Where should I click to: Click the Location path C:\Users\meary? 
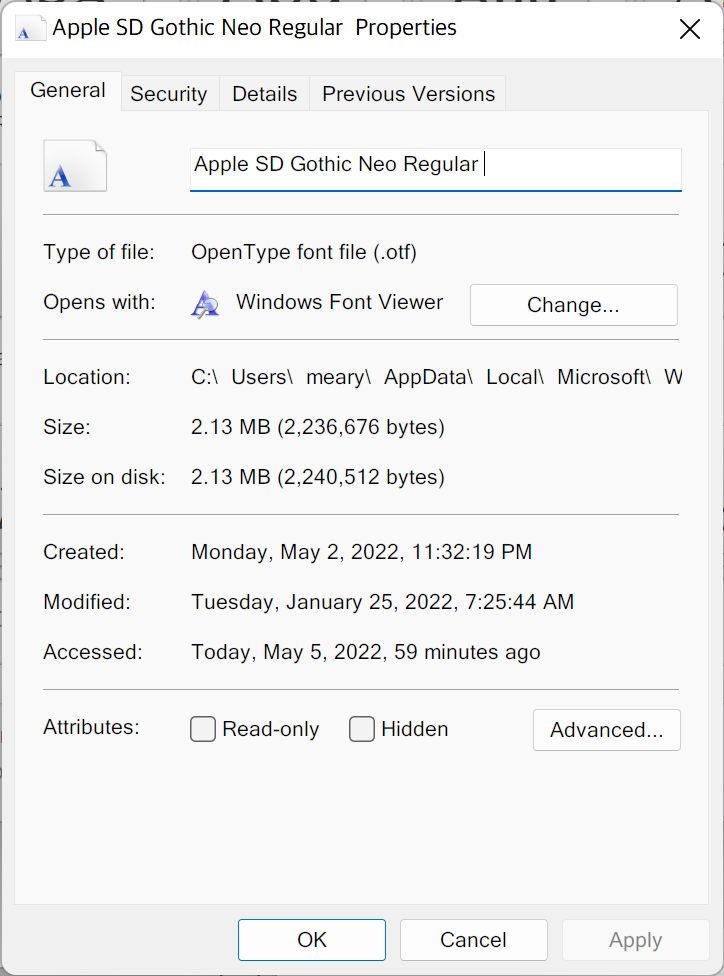click(x=436, y=377)
